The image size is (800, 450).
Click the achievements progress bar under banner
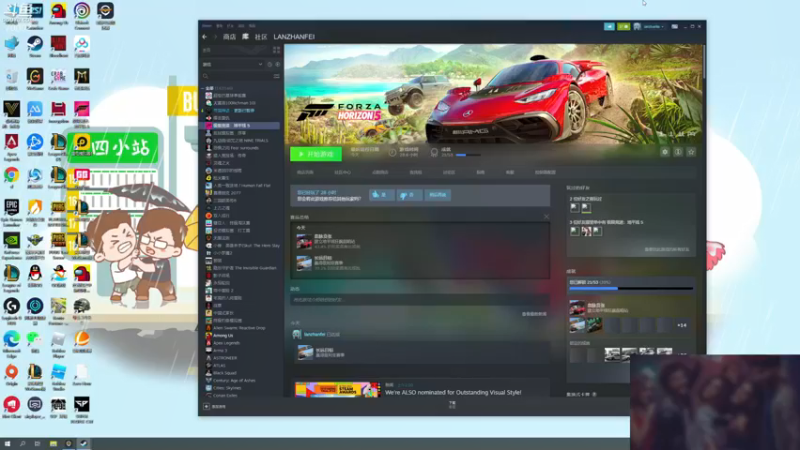pos(468,155)
